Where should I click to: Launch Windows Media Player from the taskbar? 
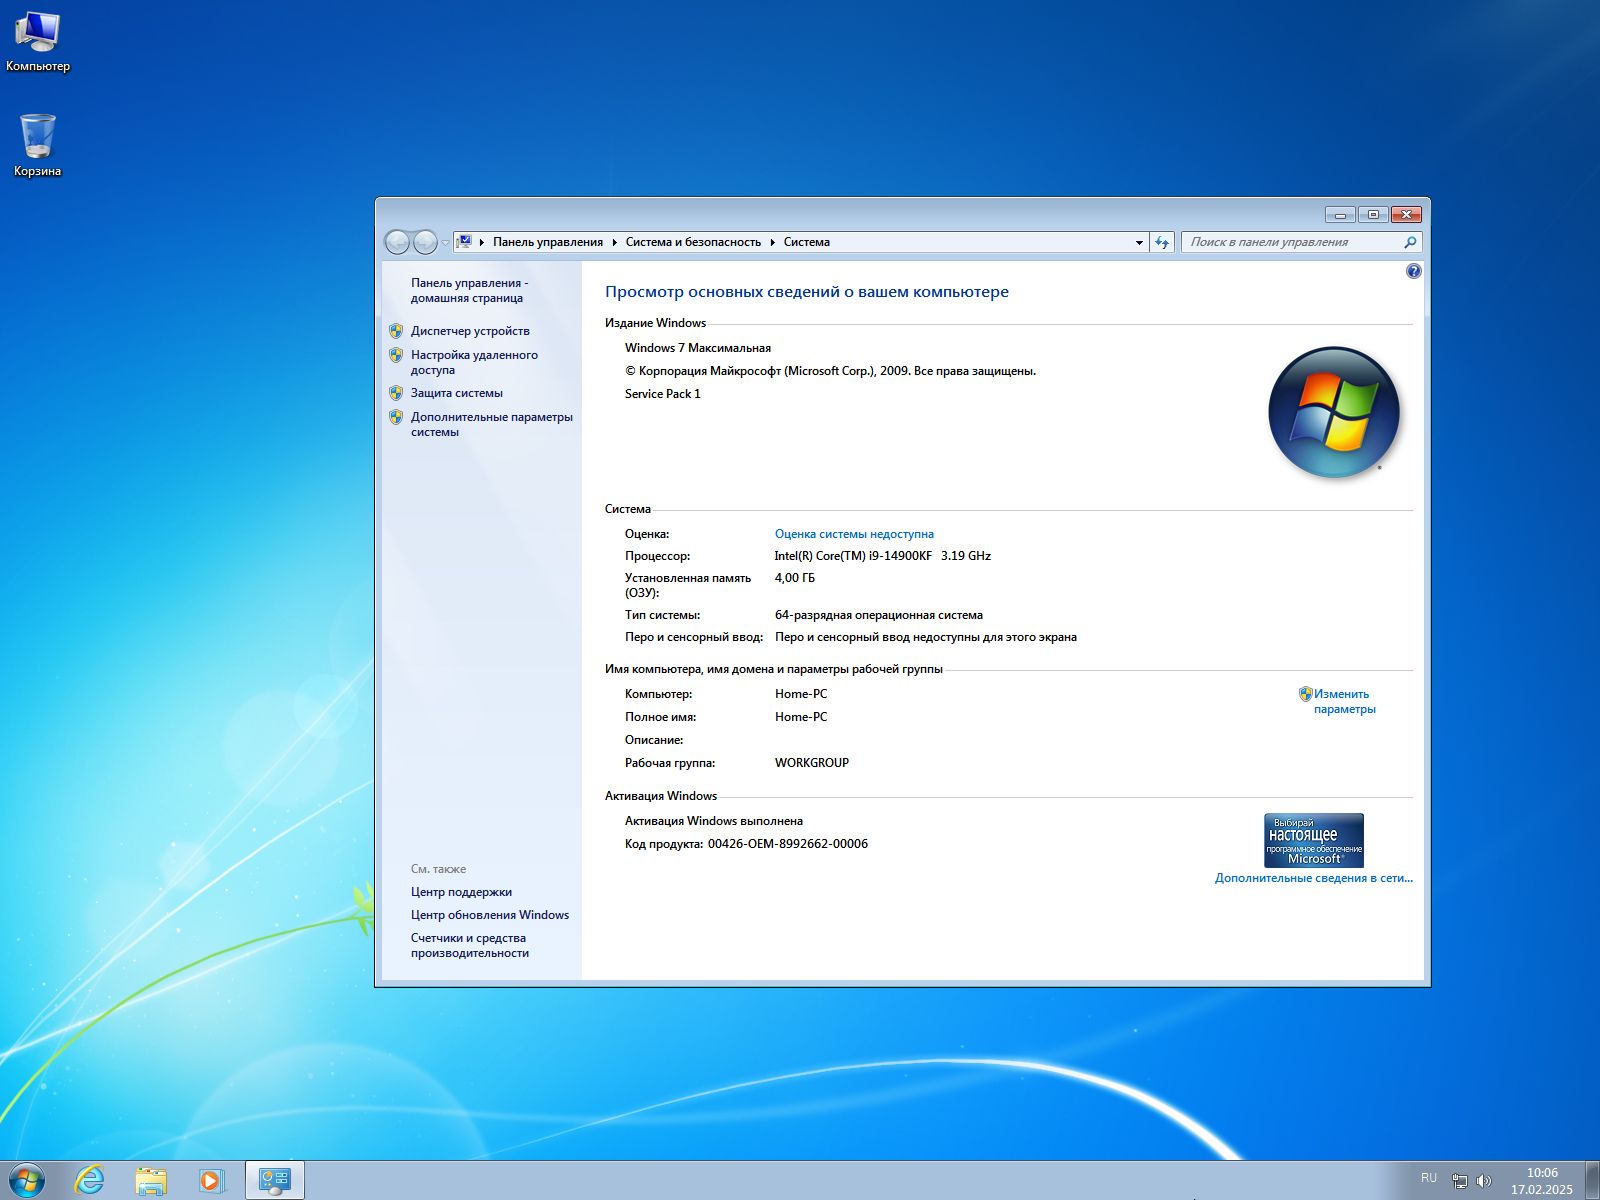pos(210,1181)
